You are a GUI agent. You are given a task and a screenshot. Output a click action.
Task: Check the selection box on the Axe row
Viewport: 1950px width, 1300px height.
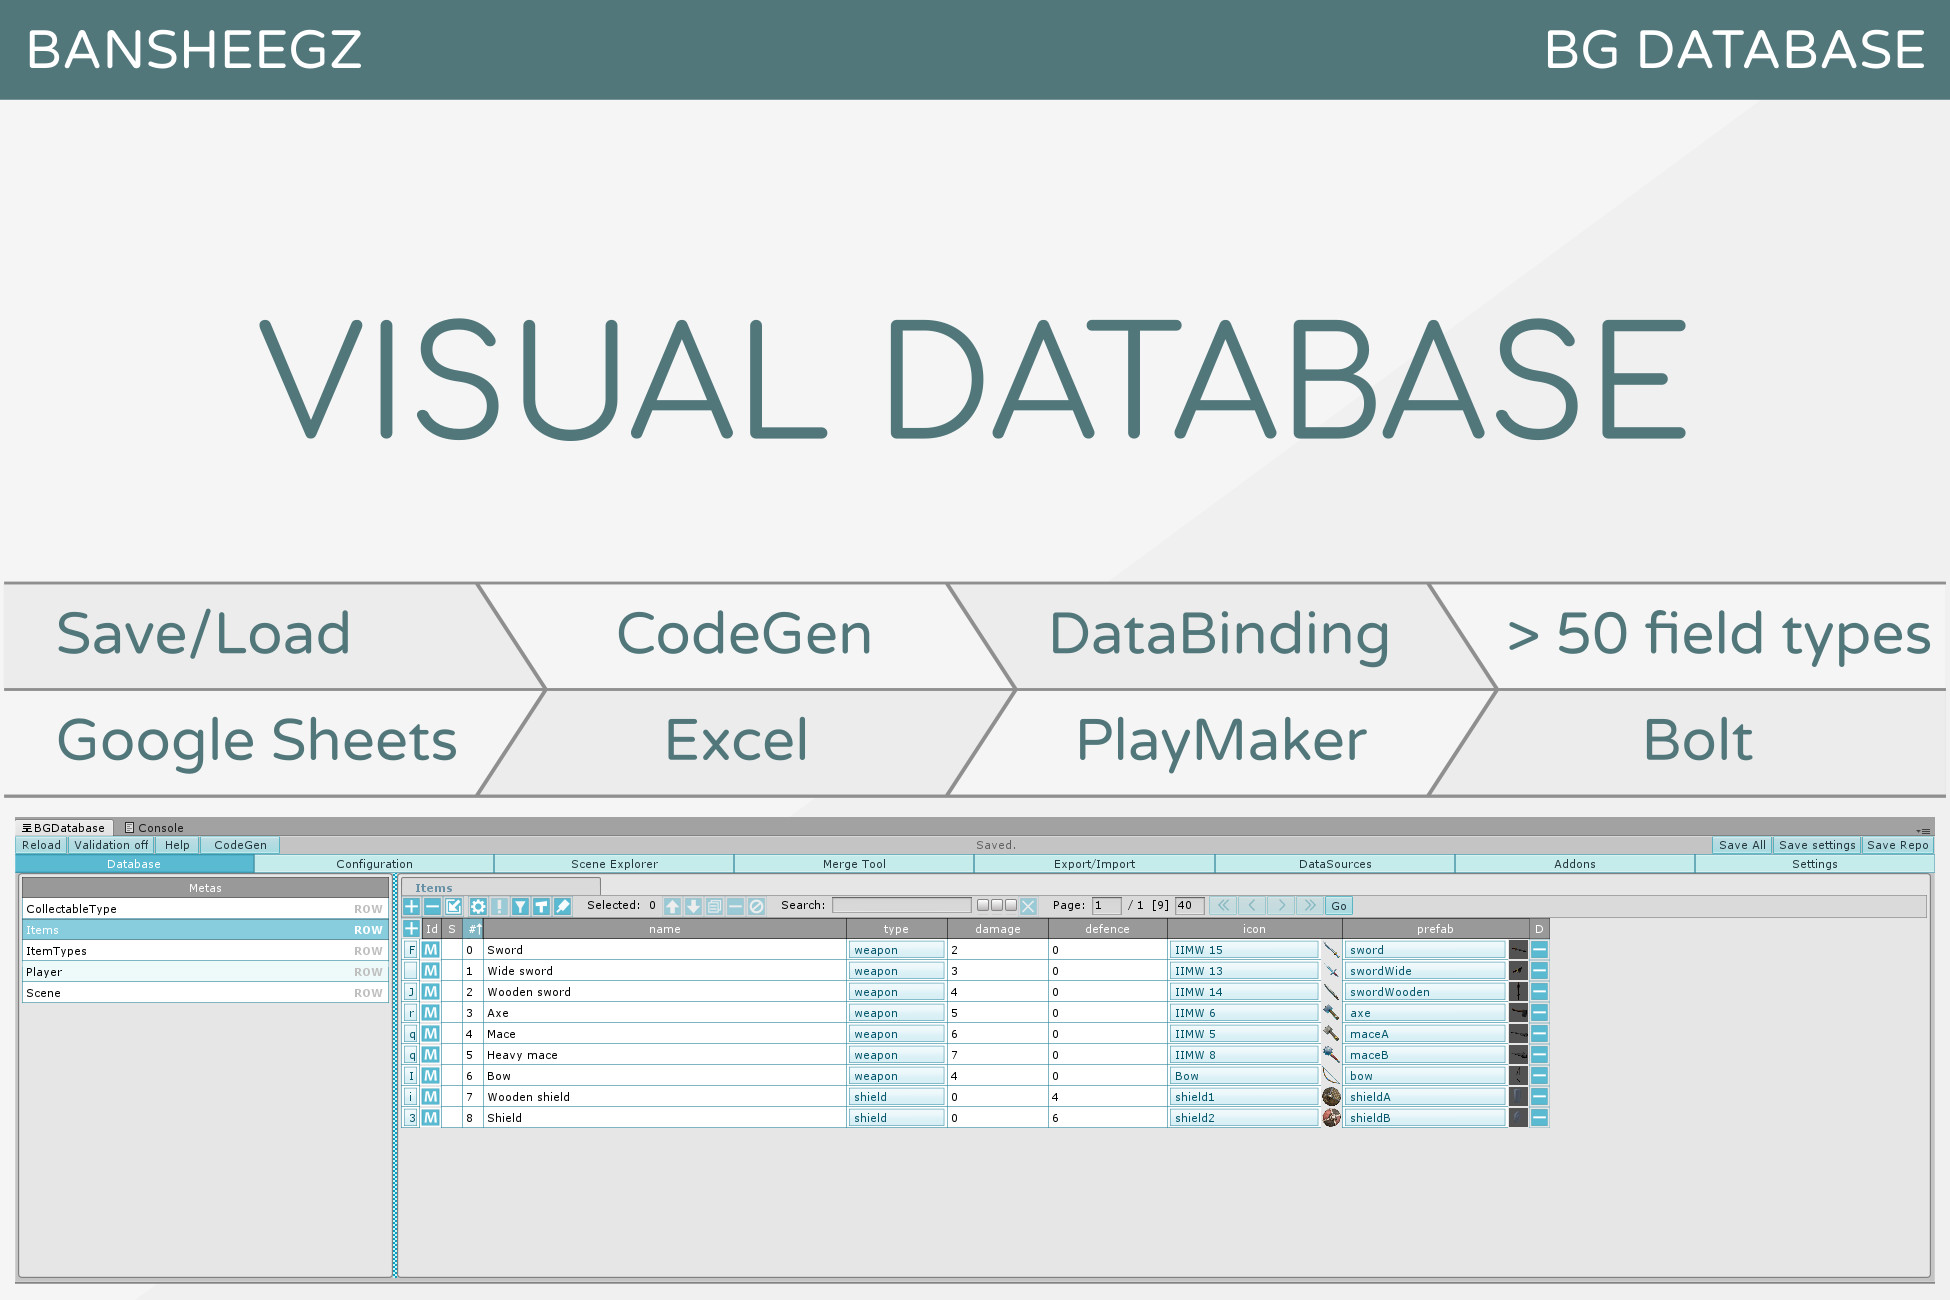click(x=451, y=1013)
